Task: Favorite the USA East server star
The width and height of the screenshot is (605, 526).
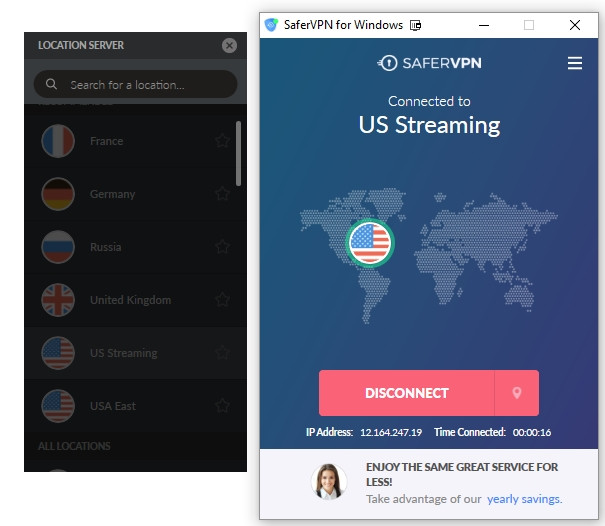Action: [x=222, y=406]
